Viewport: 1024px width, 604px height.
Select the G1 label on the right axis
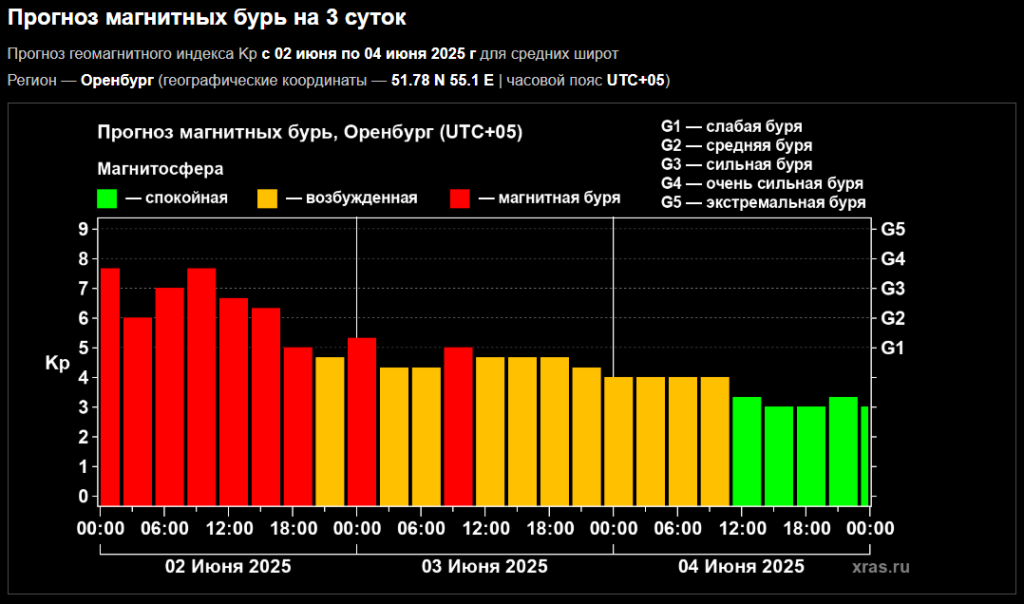892,348
